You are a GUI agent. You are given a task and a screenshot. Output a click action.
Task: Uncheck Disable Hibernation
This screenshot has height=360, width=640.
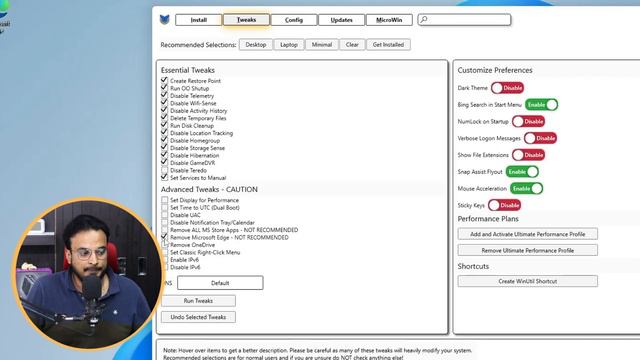[x=164, y=155]
